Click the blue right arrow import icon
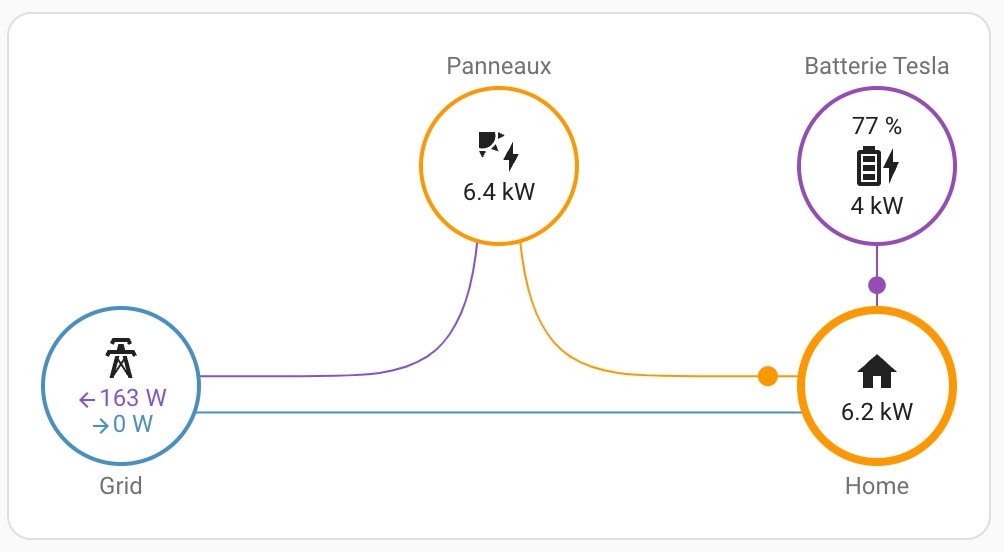Screen dimensions: 1004x552 (100, 425)
